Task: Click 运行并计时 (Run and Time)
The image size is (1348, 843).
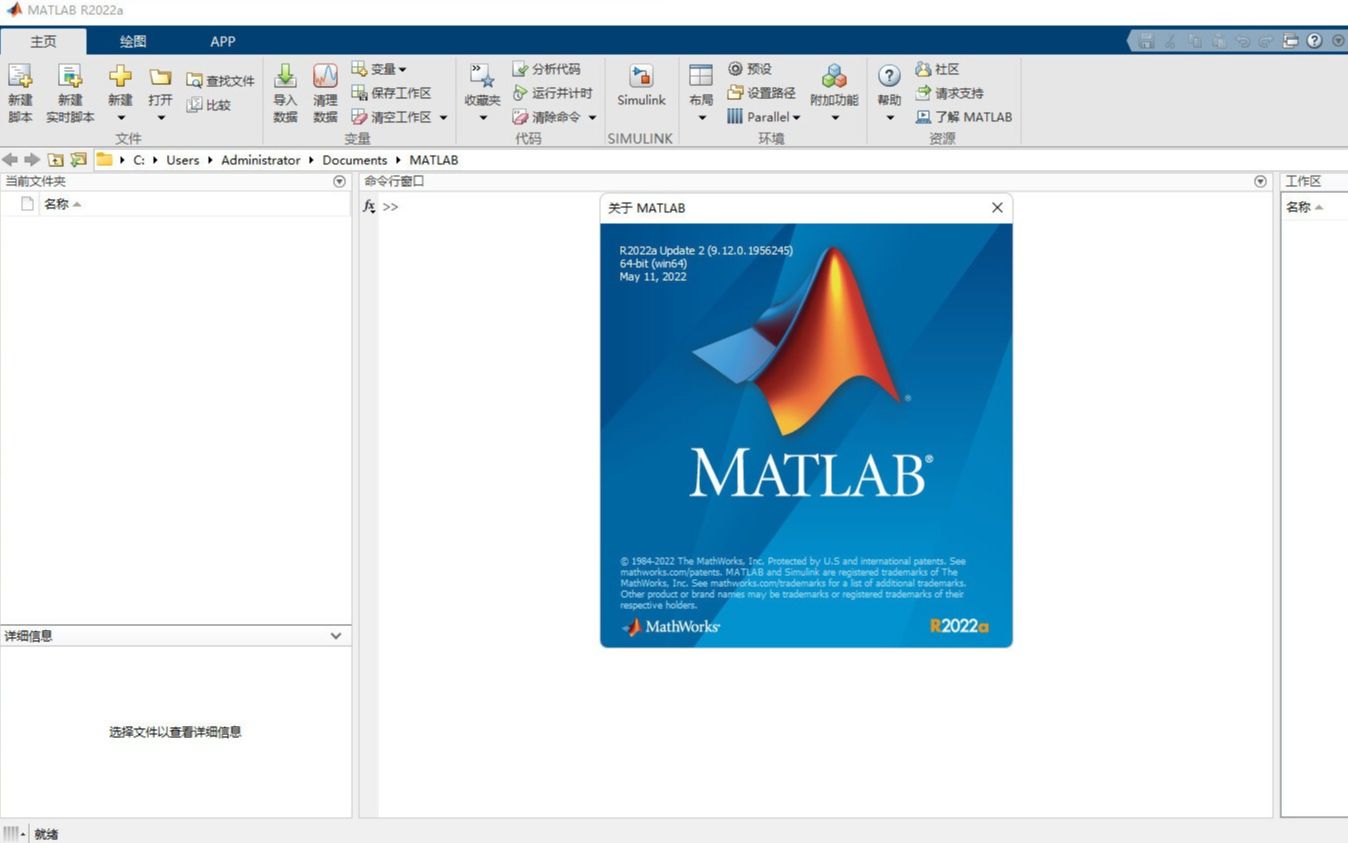Action: 552,93
